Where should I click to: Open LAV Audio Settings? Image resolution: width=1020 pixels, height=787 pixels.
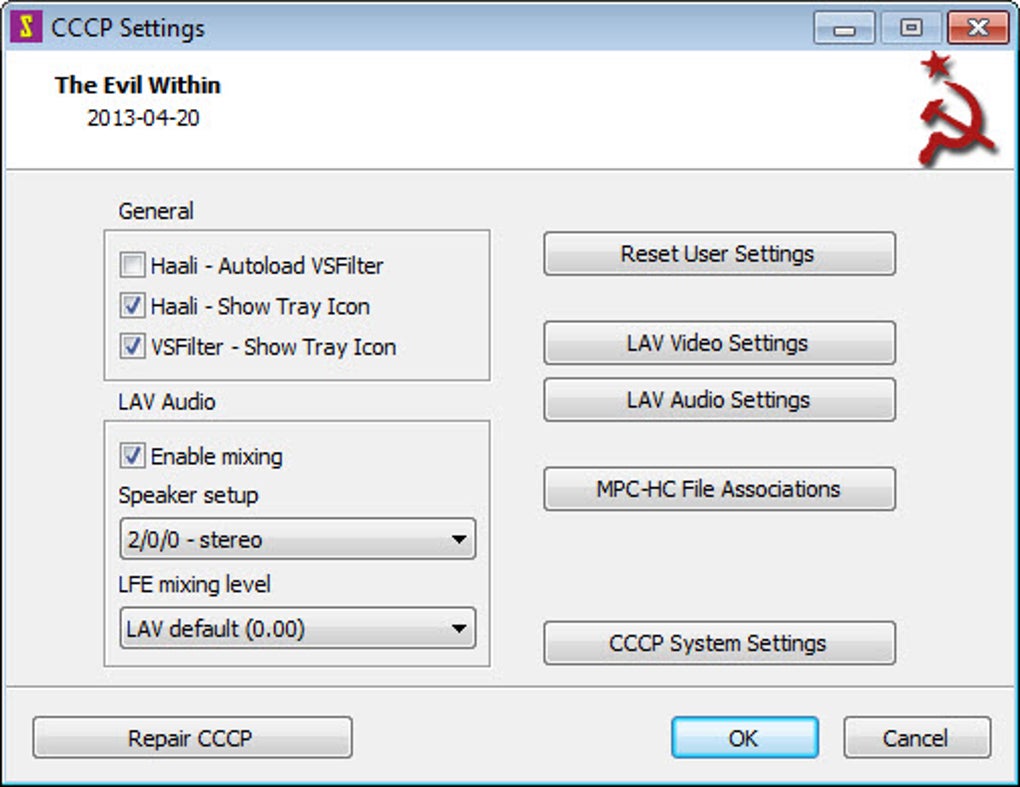719,400
